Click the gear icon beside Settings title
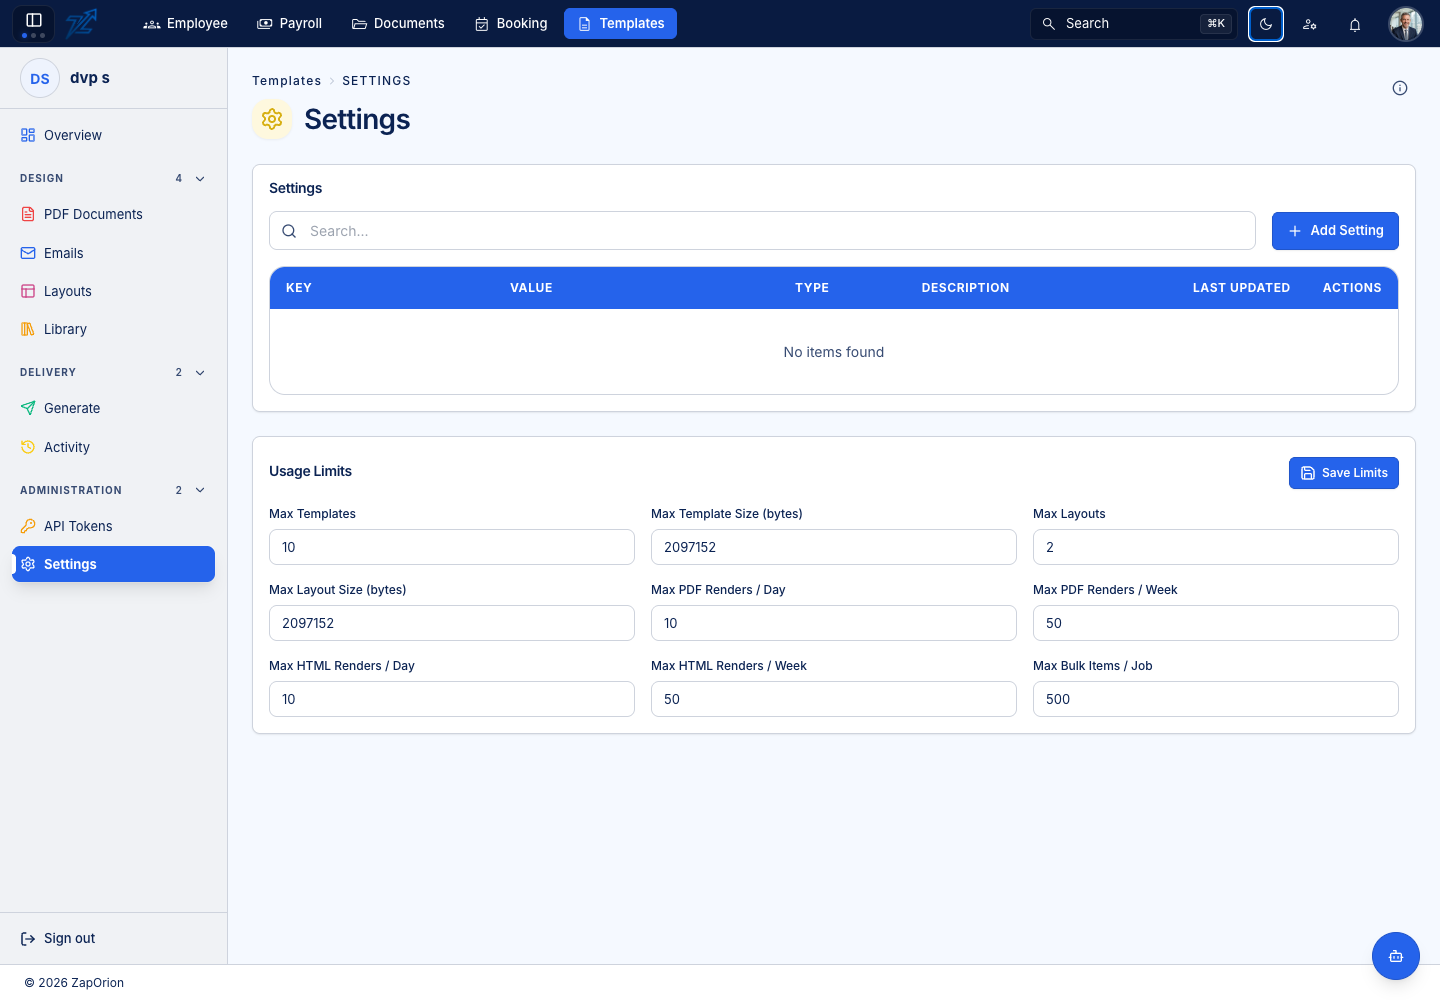This screenshot has height=1000, width=1440. (272, 119)
